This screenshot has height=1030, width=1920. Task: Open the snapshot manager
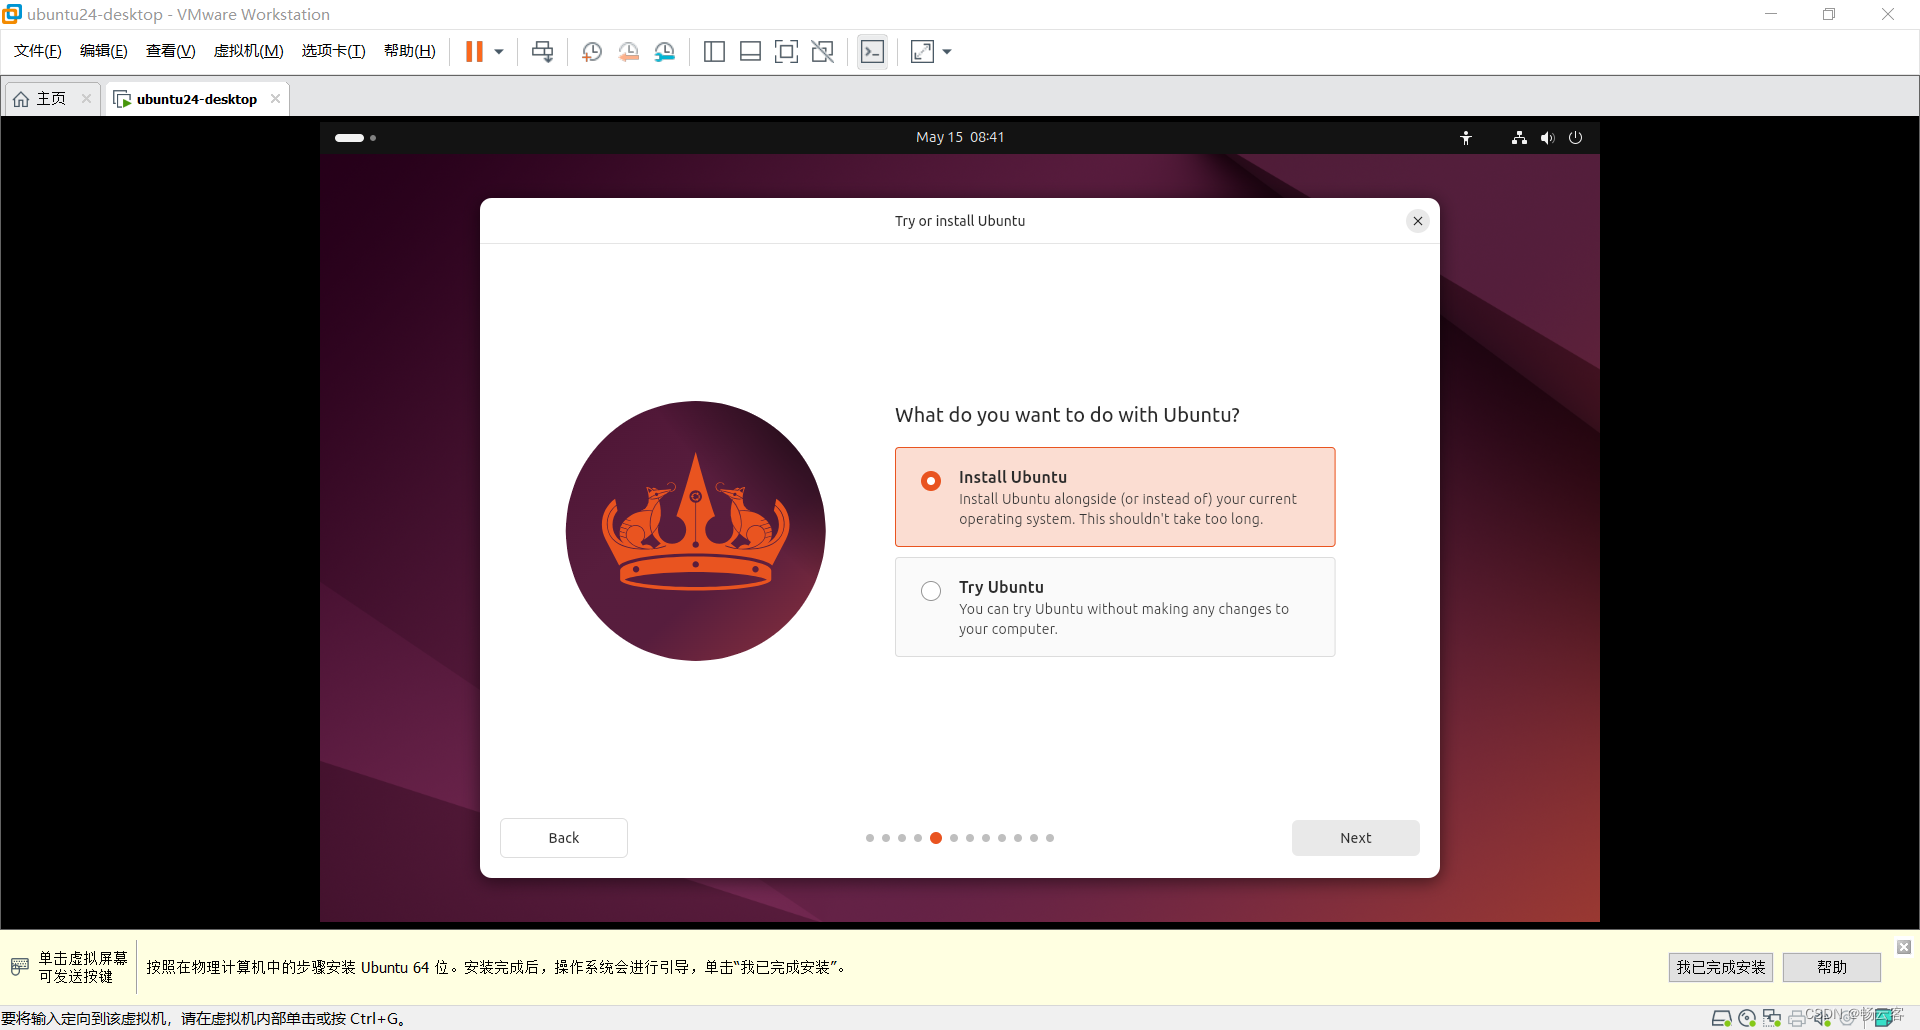pyautogui.click(x=665, y=51)
